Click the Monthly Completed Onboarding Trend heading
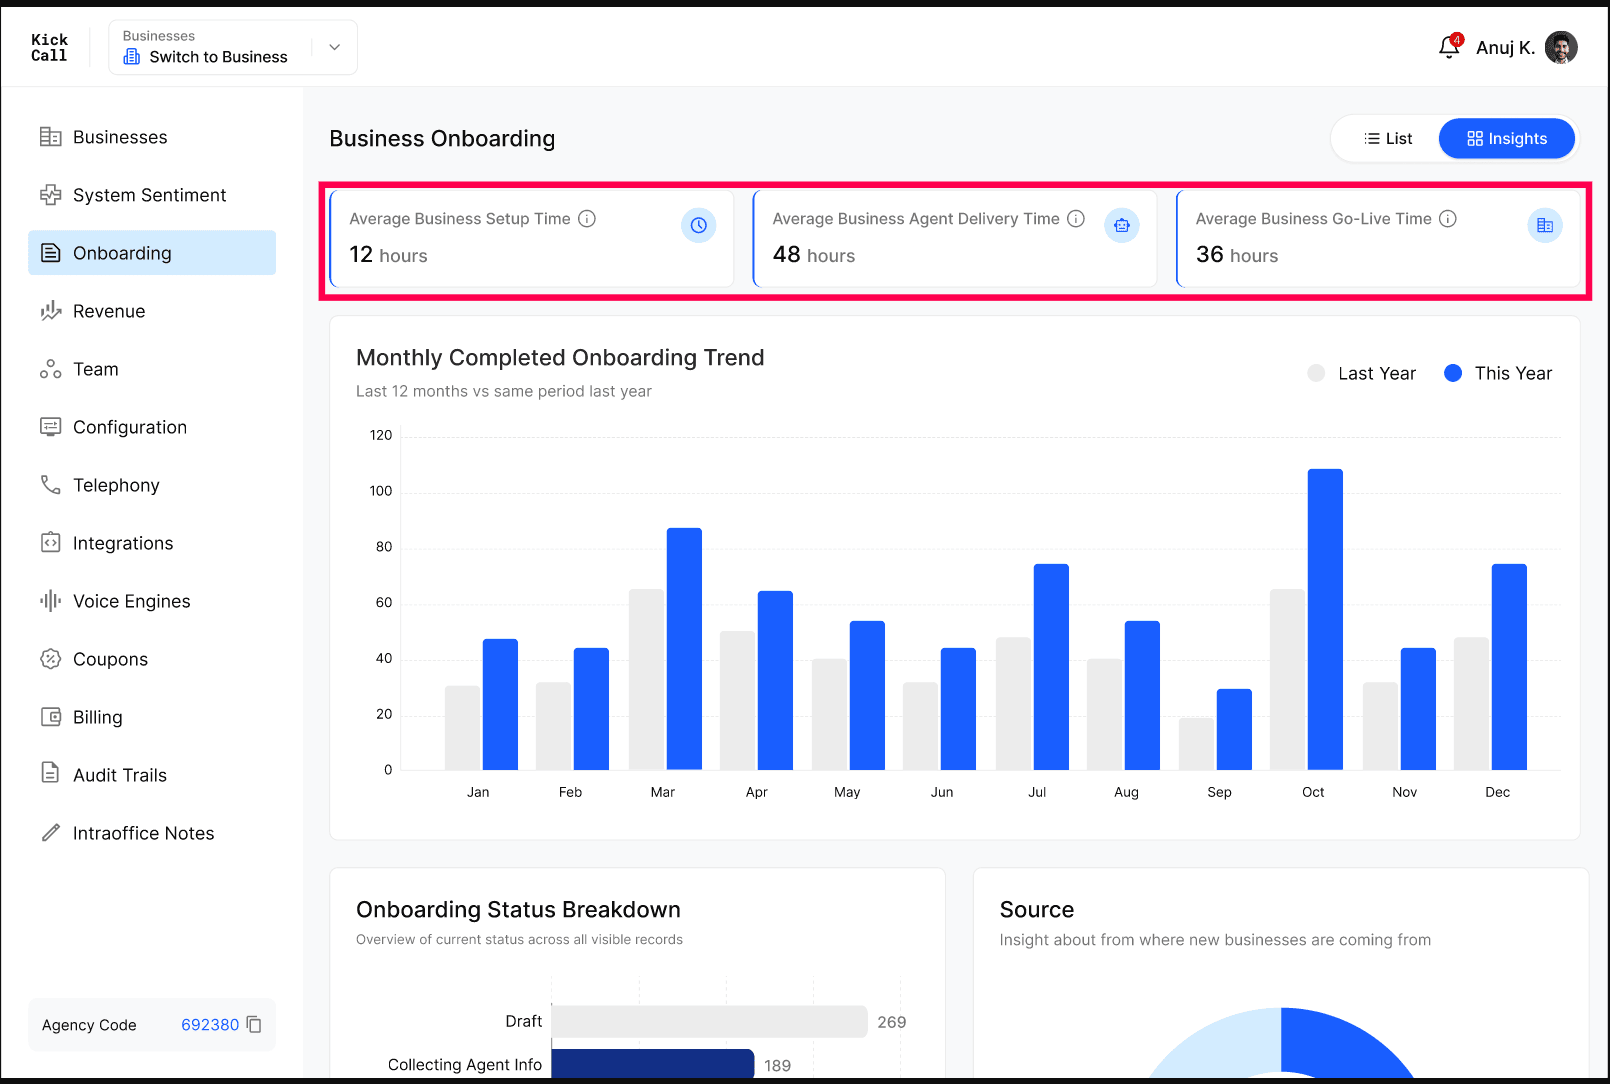Screen dimensions: 1610x1084 (x=560, y=358)
